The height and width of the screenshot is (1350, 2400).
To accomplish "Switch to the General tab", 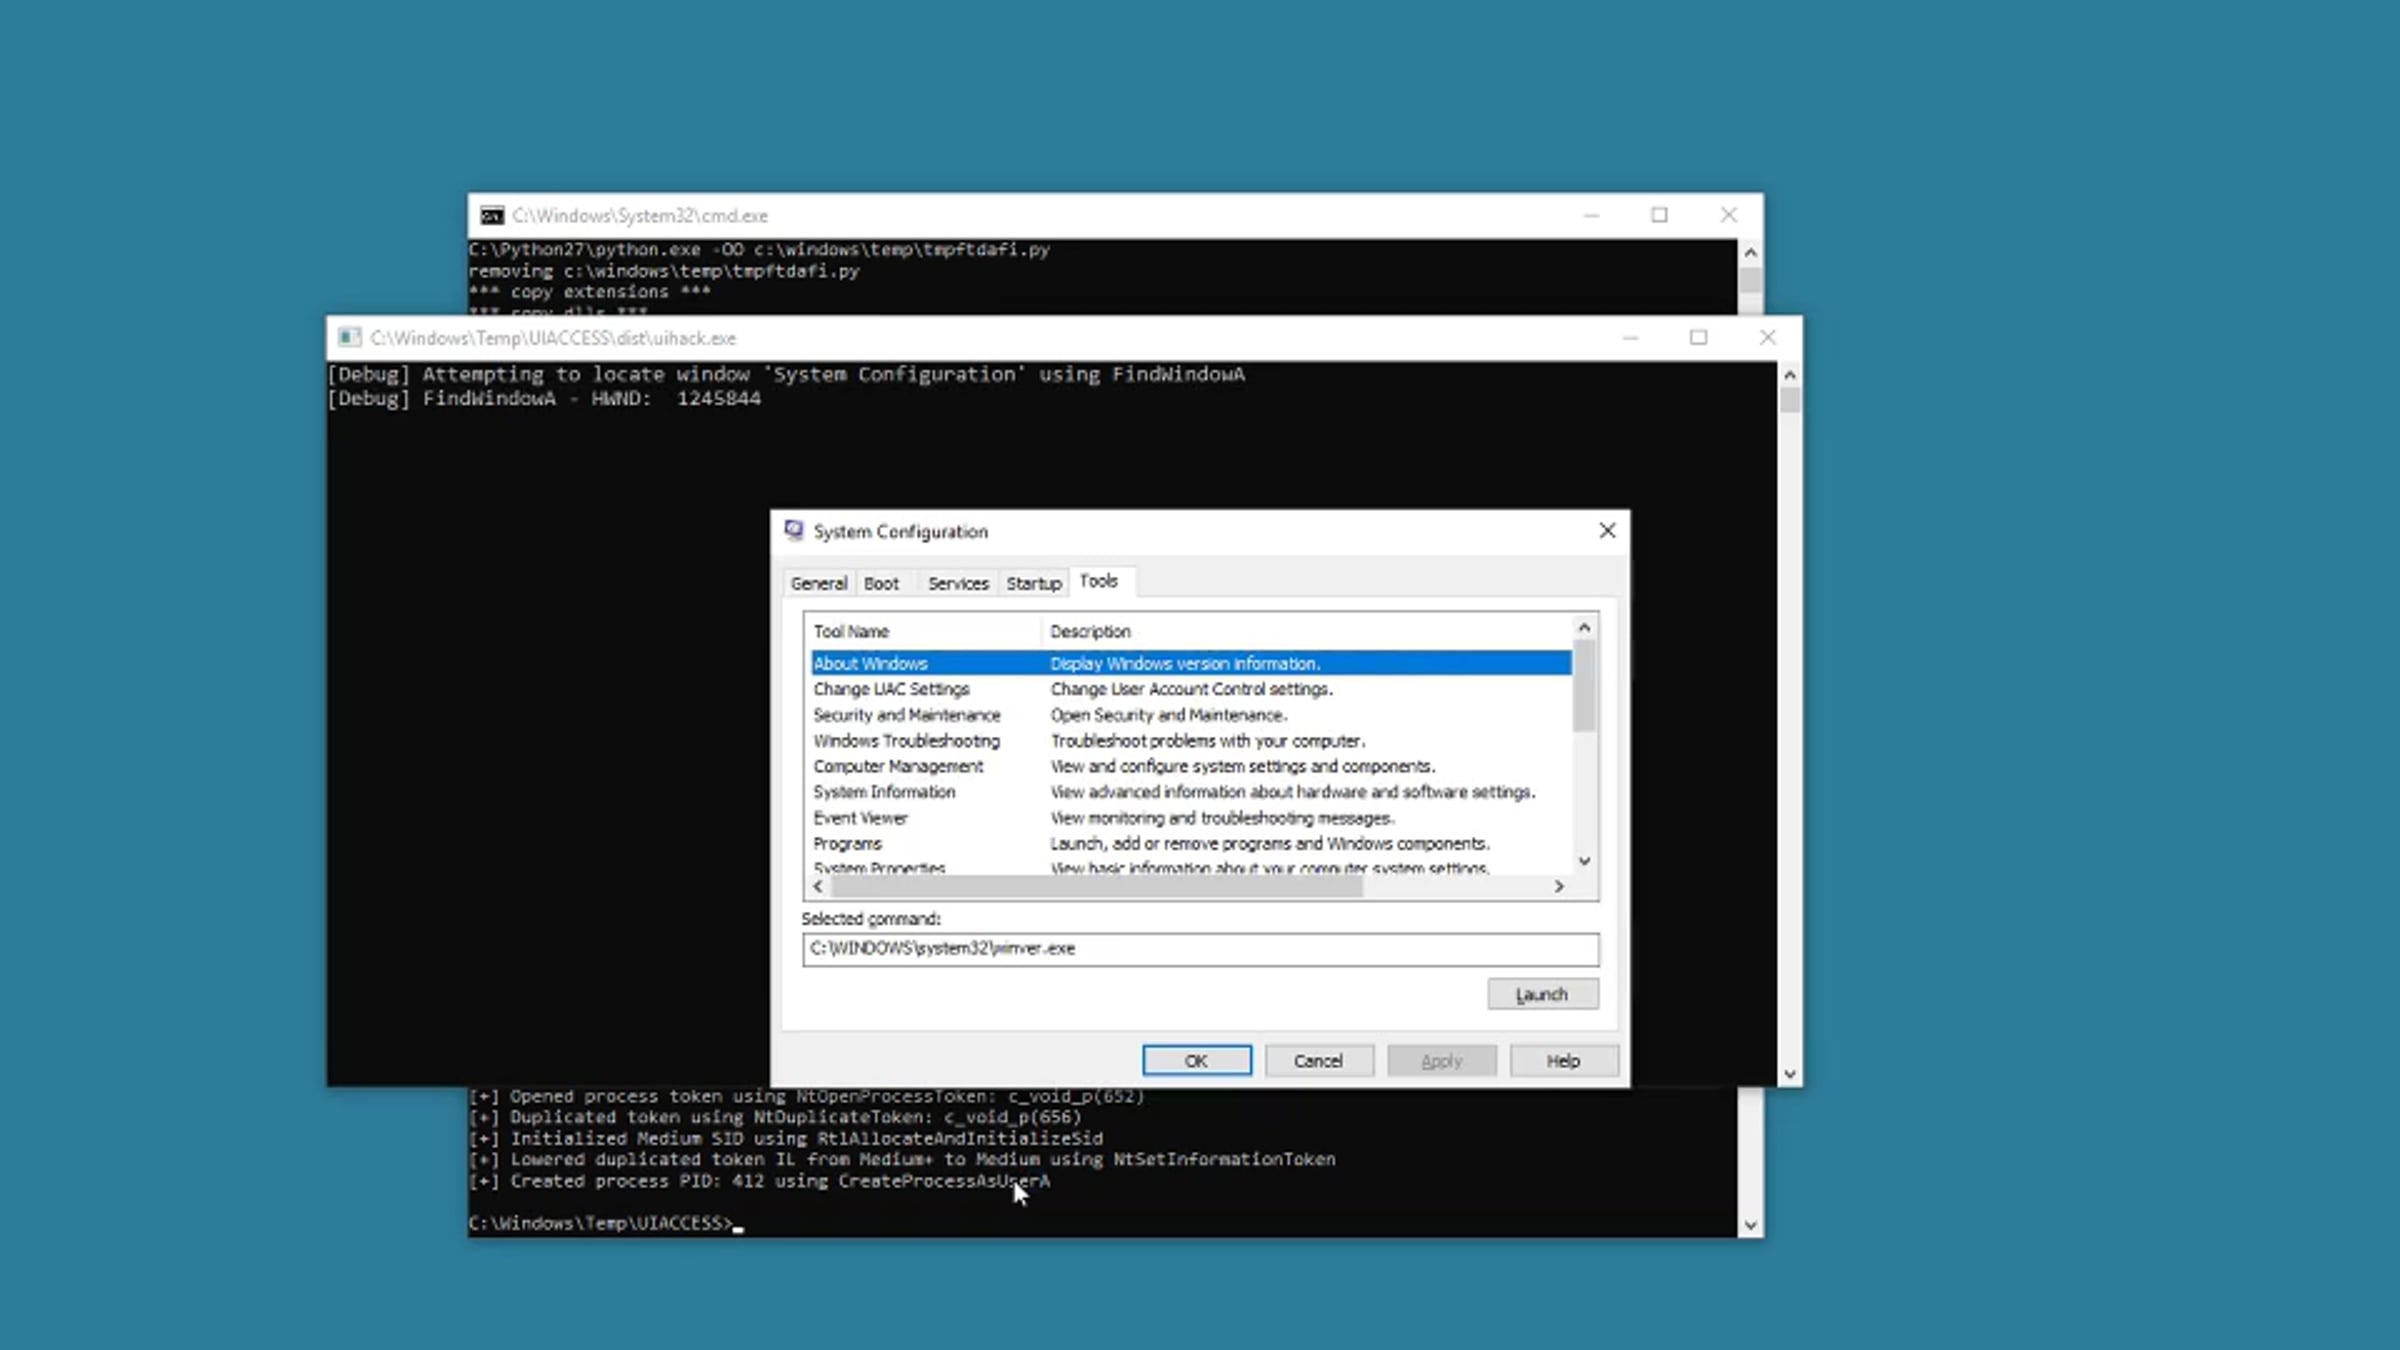I will (x=818, y=583).
